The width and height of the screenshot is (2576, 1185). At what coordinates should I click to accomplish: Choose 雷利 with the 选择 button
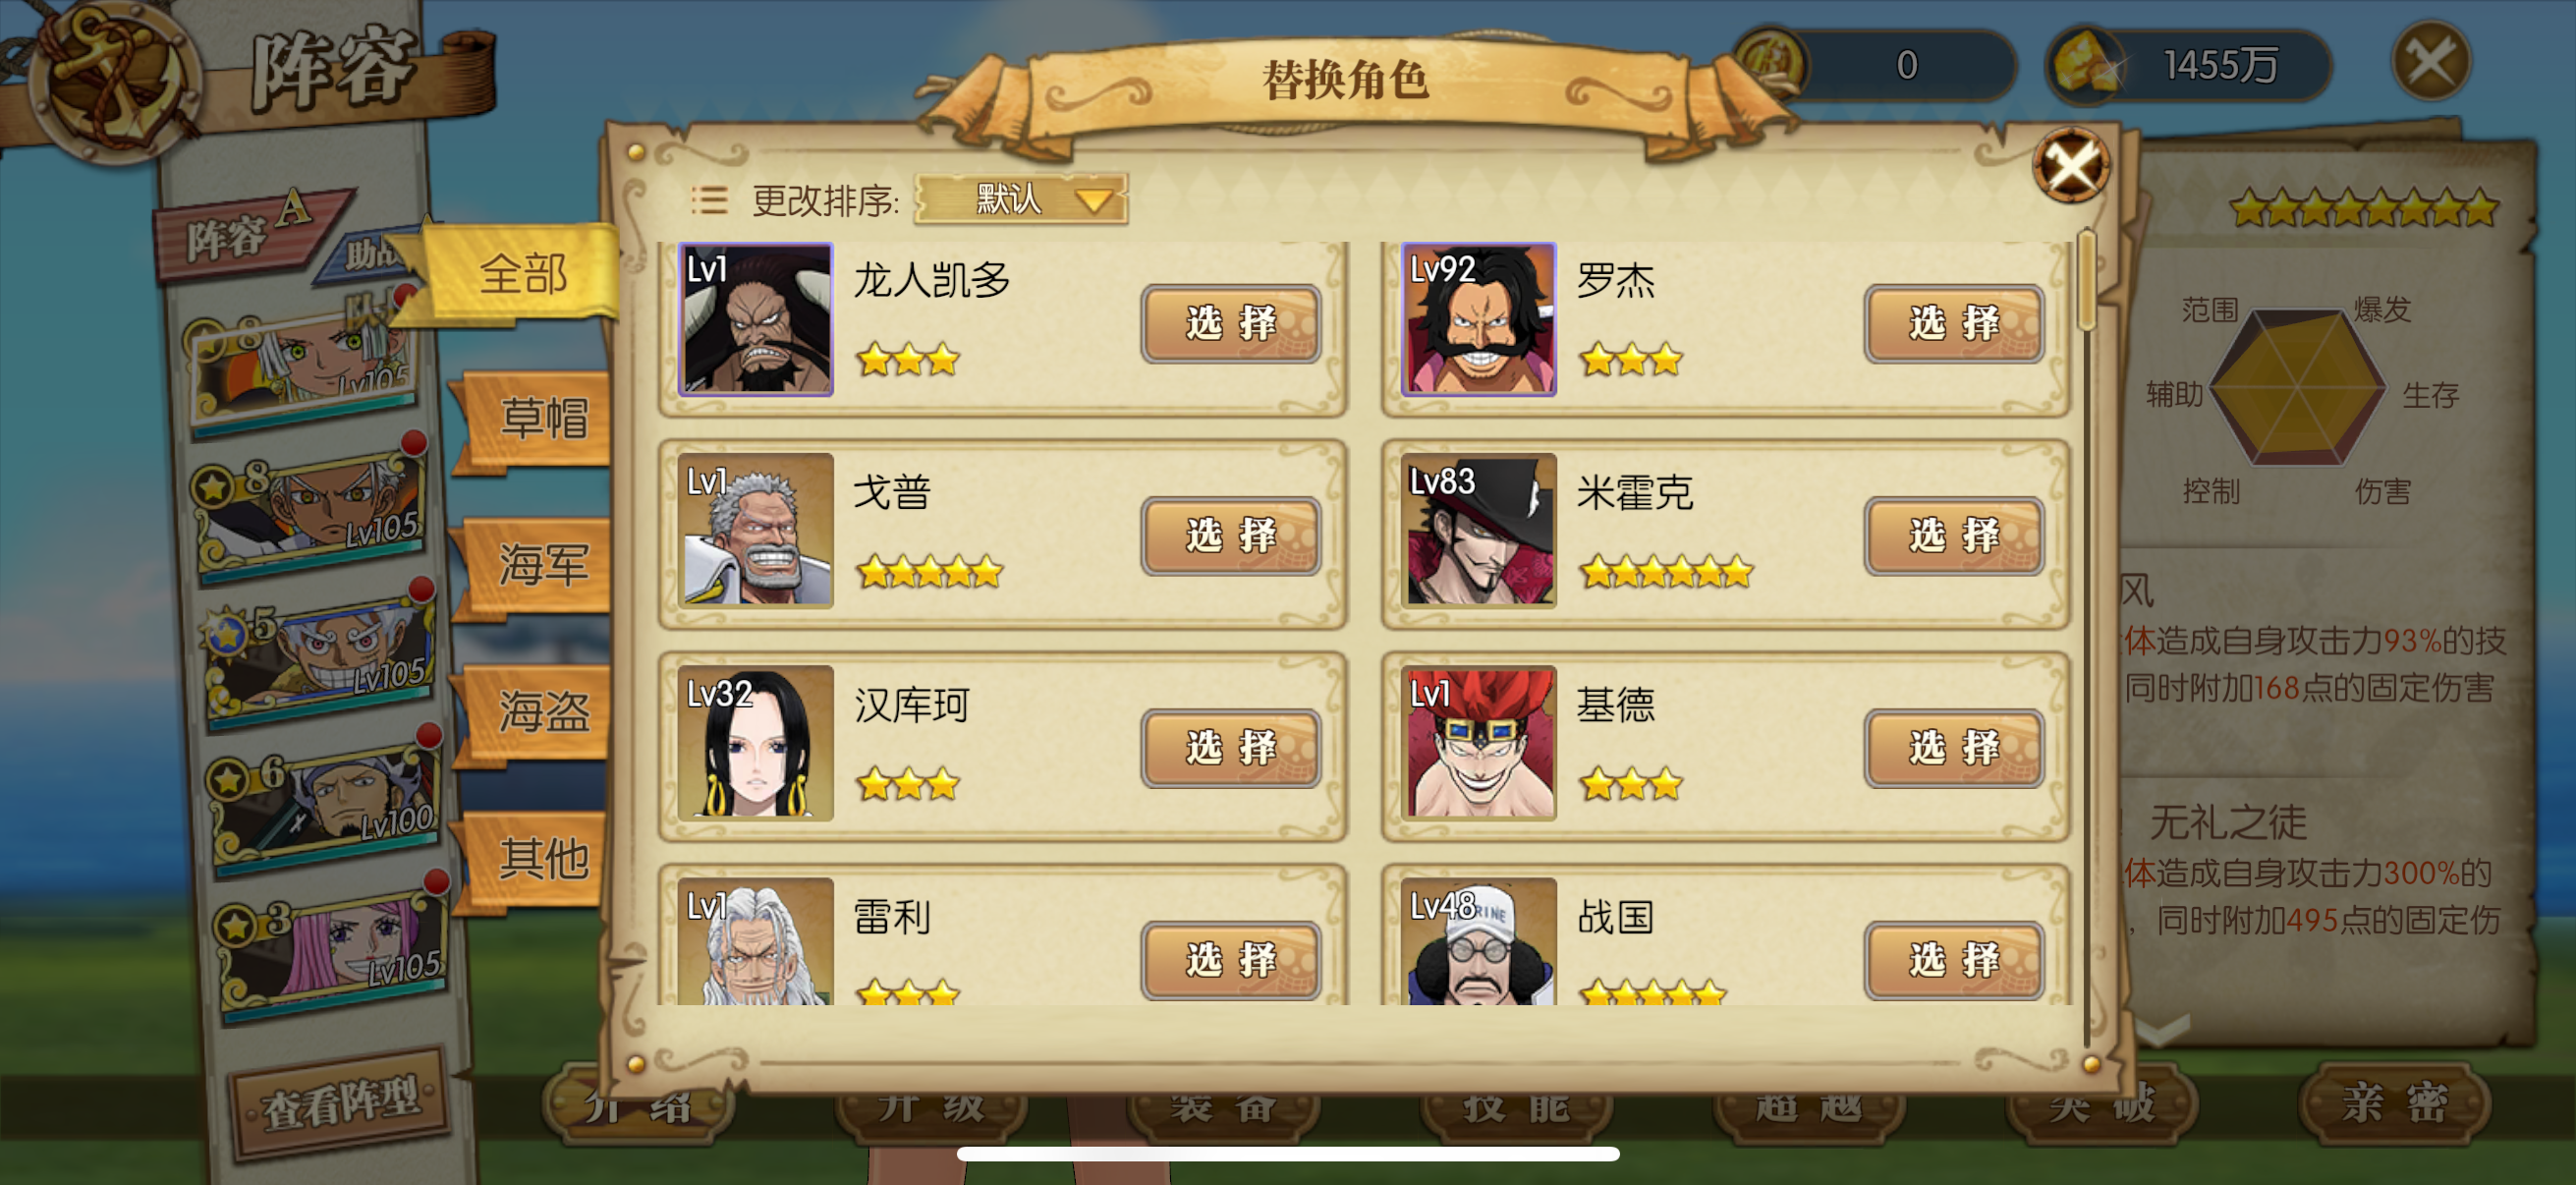click(1230, 958)
